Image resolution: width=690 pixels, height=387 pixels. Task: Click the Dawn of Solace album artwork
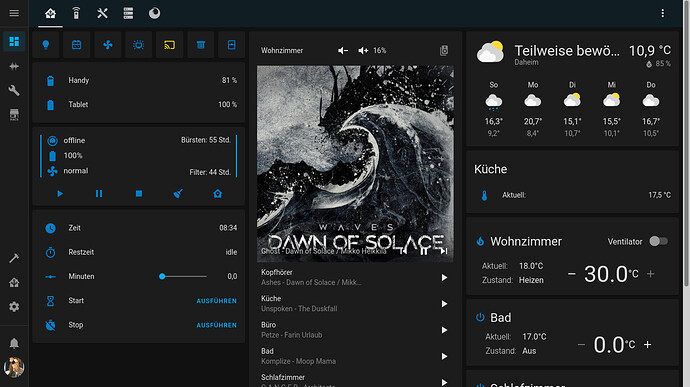coord(355,164)
